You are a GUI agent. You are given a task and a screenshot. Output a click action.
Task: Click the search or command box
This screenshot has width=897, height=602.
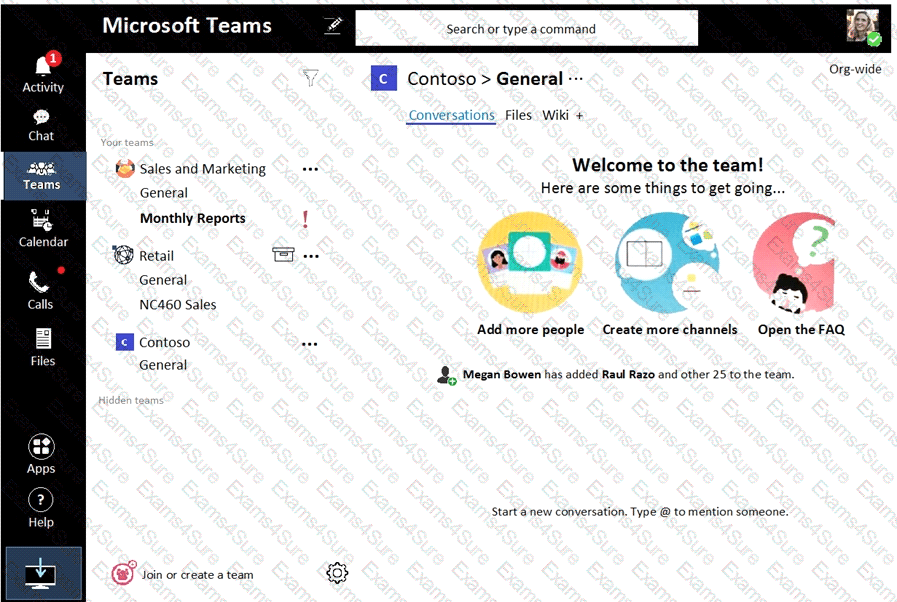click(x=526, y=29)
